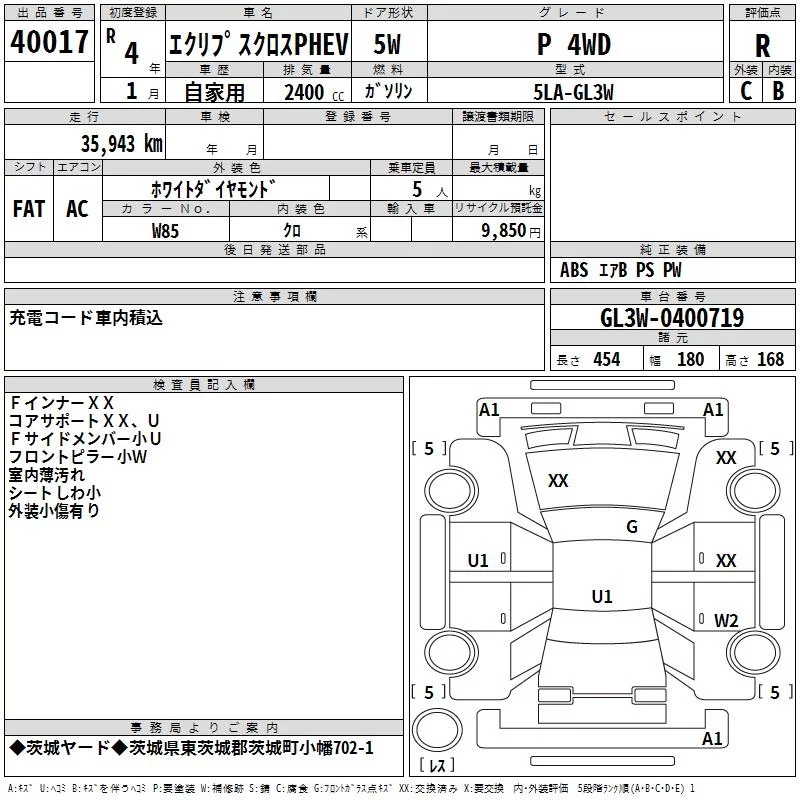The height and width of the screenshot is (800, 800).
Task: Click the G mark on the windshield
Action: coord(632,527)
